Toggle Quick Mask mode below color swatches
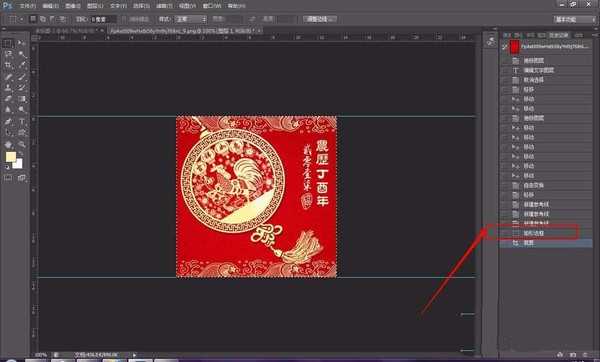This screenshot has width=600, height=362. (x=8, y=178)
